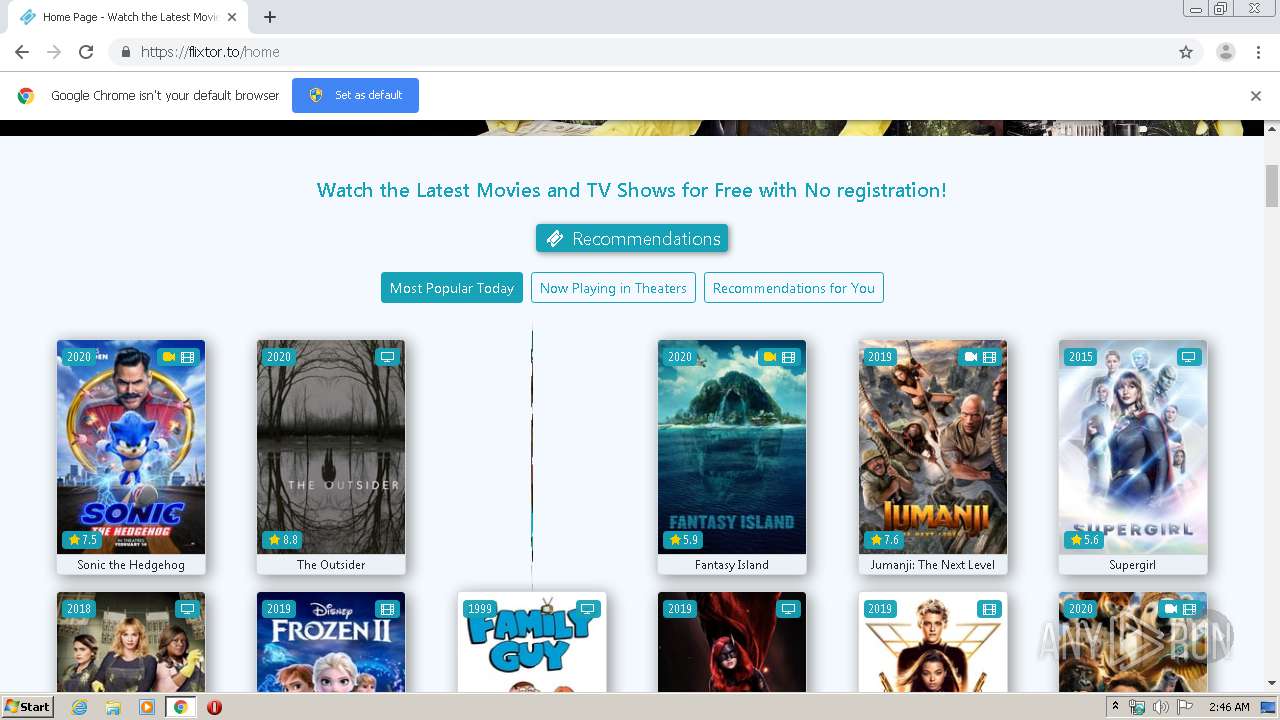Image resolution: width=1280 pixels, height=720 pixels.
Task: Click film icon on Frozen II poster
Action: (x=388, y=609)
